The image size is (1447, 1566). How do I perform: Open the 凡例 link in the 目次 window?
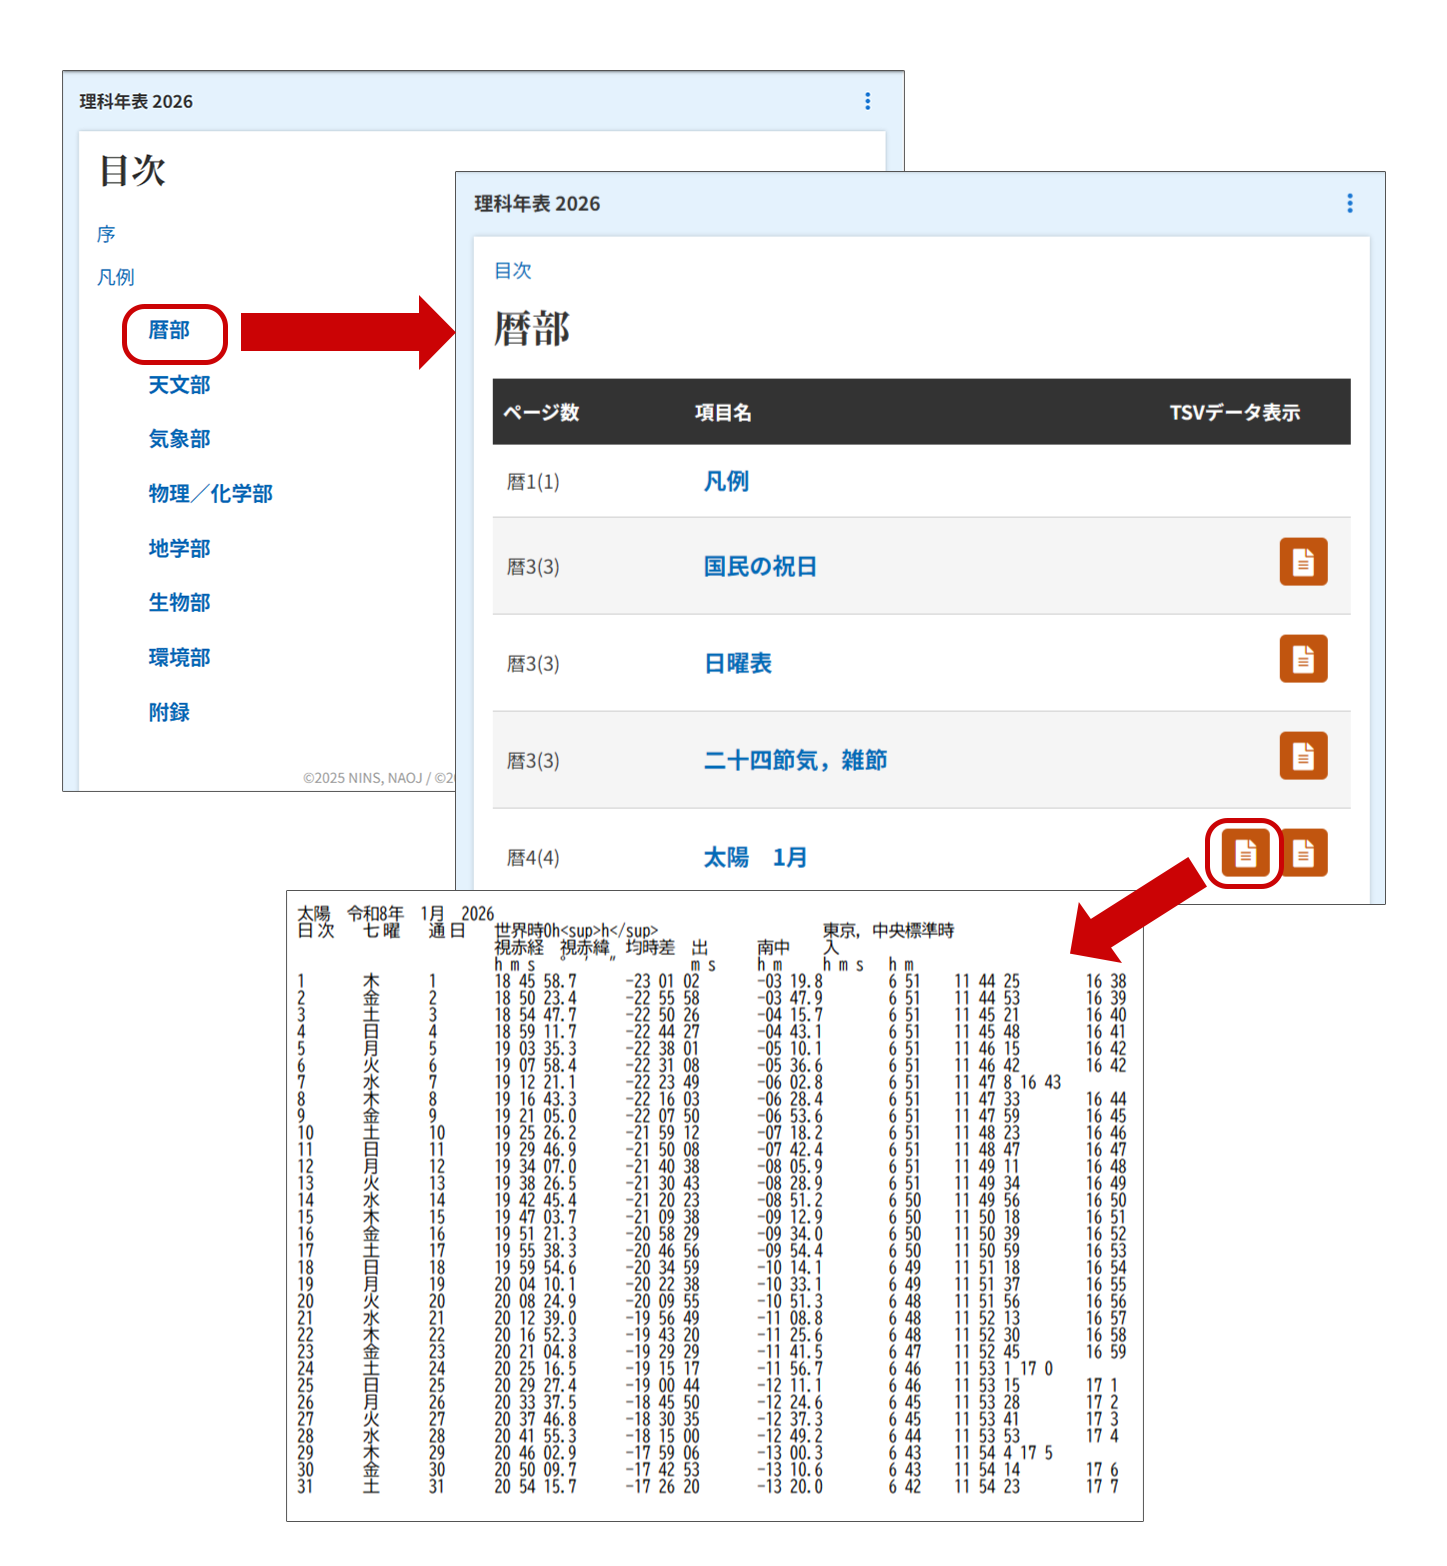click(x=116, y=277)
